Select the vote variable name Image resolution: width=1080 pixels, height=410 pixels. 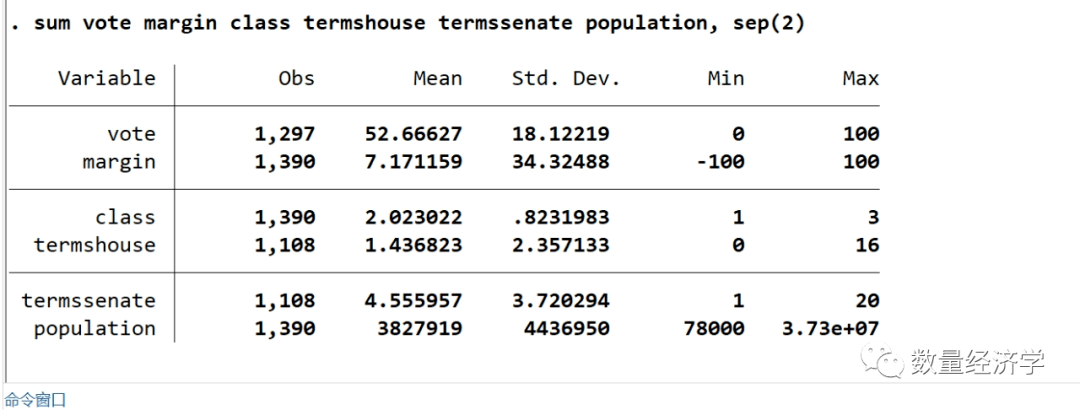pos(131,134)
